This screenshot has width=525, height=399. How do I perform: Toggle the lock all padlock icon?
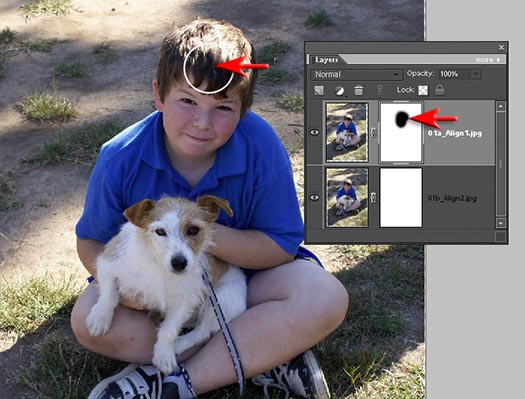pyautogui.click(x=440, y=90)
